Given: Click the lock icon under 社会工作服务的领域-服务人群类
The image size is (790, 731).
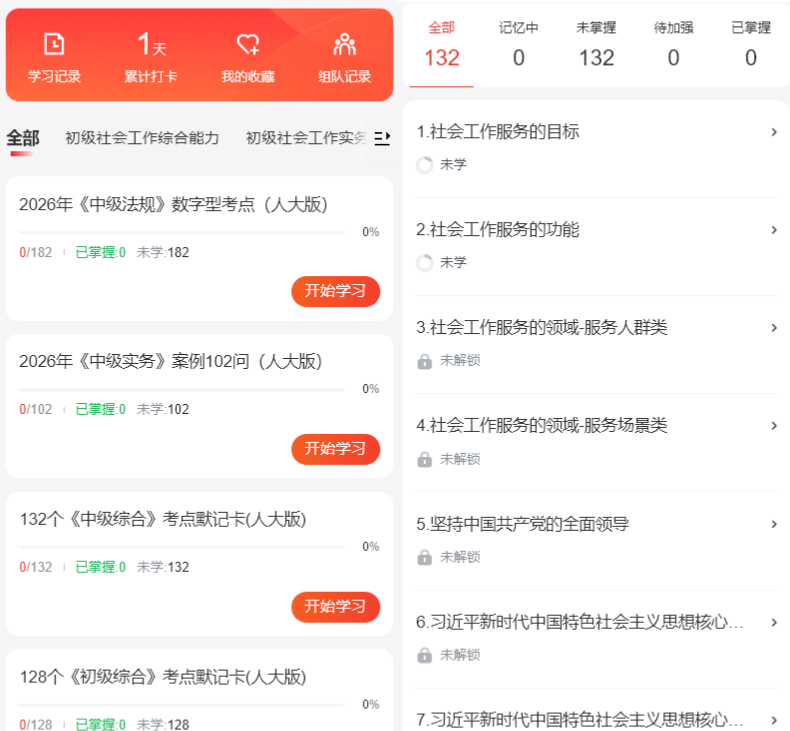Looking at the screenshot, I should [424, 361].
